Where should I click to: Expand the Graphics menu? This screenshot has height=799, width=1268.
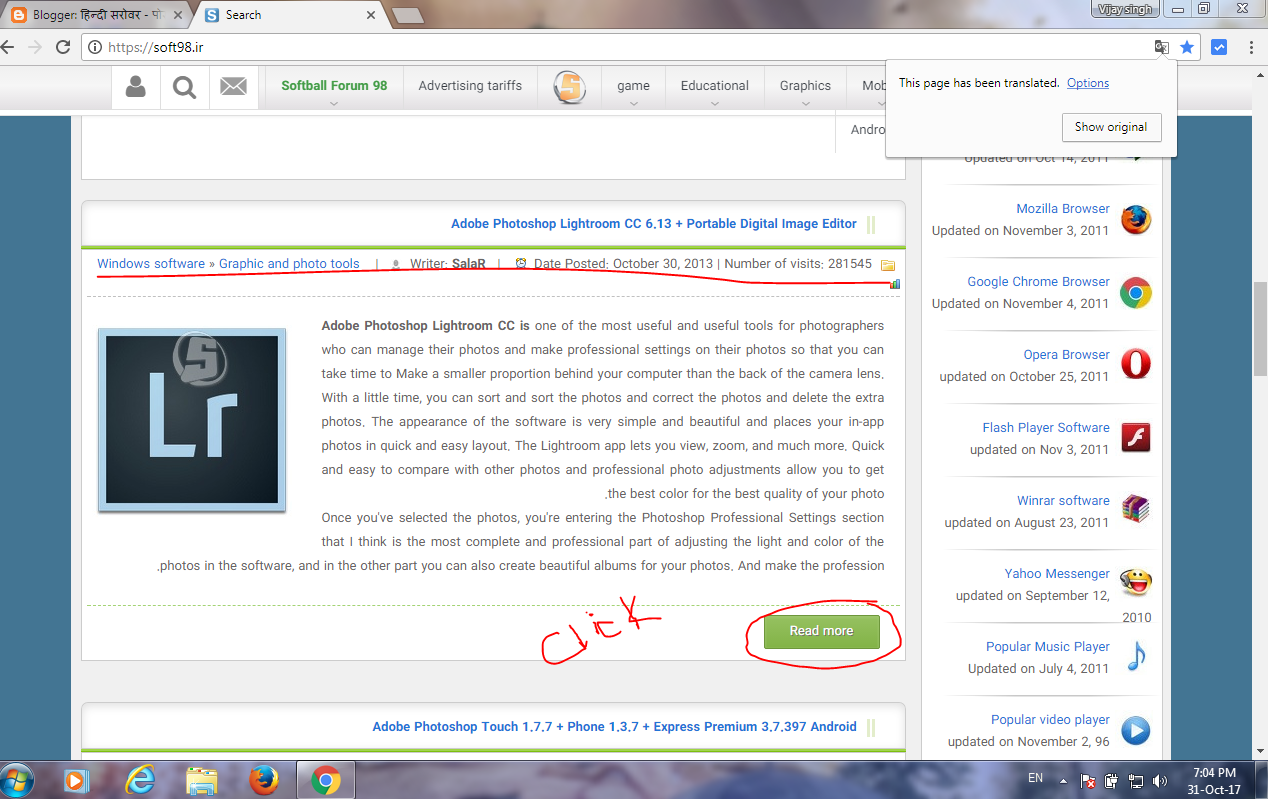coord(805,88)
